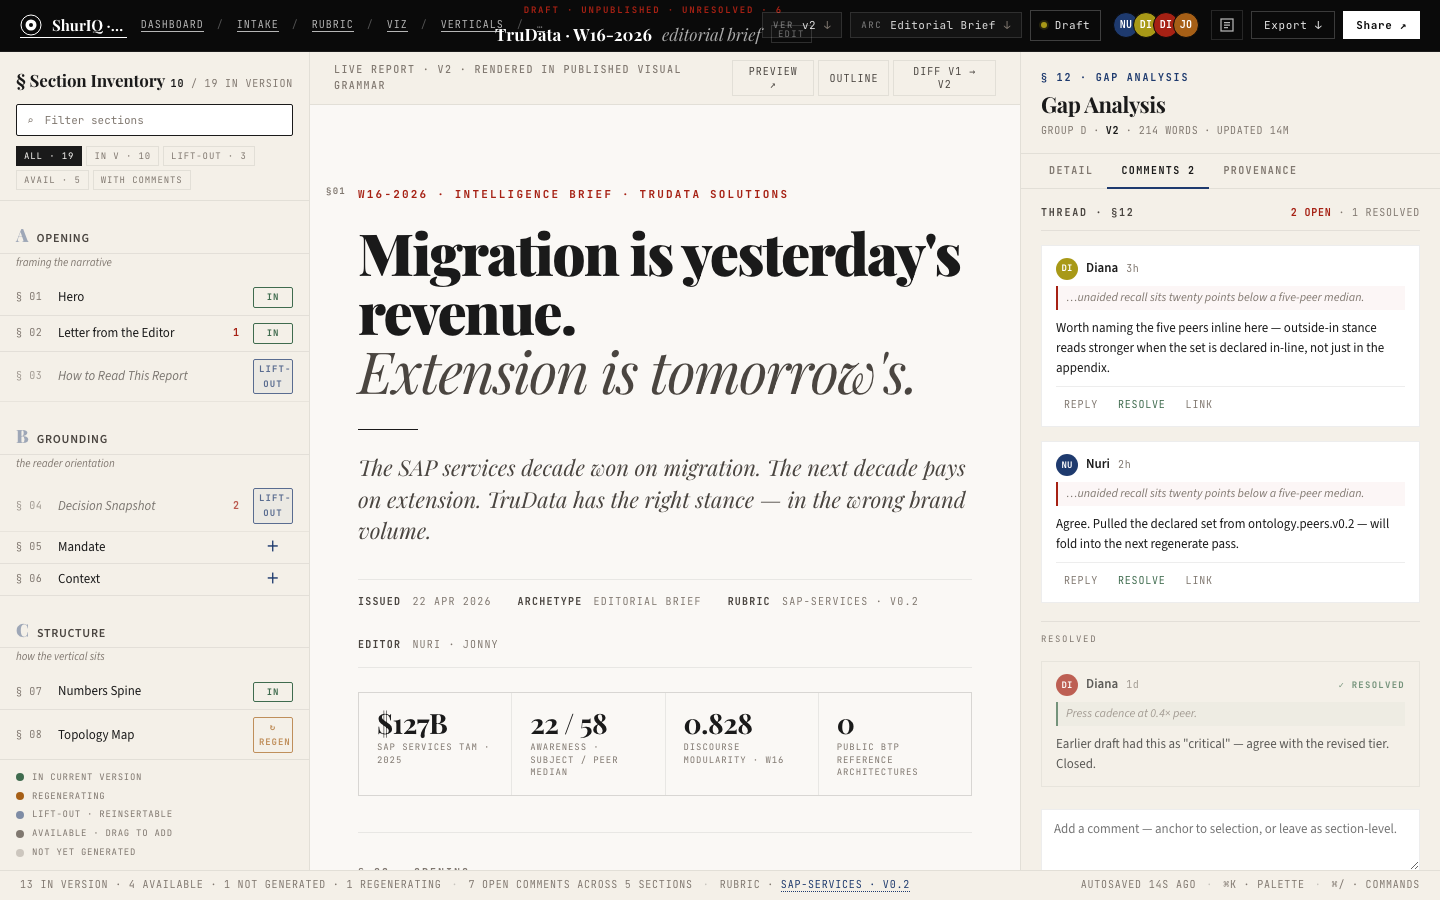The height and width of the screenshot is (900, 1440).
Task: Click the Filter sections search field
Action: pos(154,119)
